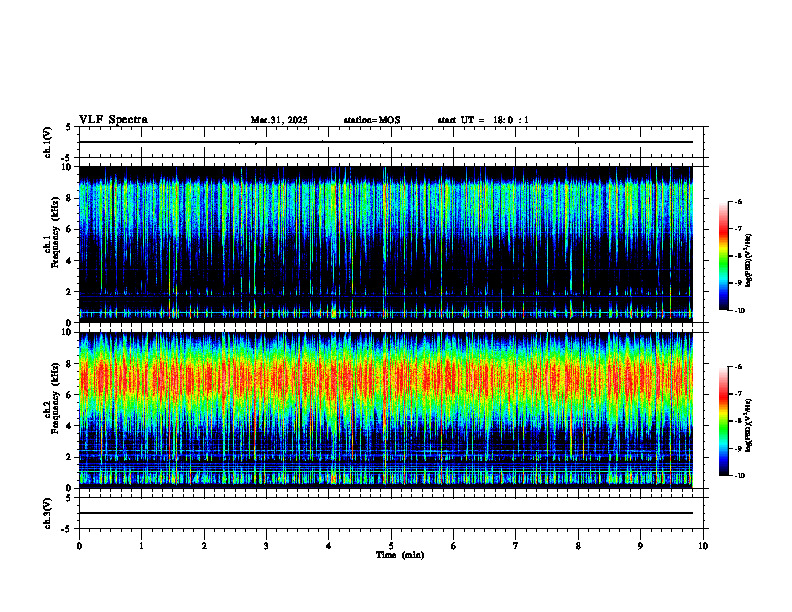792x612 pixels.
Task: Click "-7" tick on ch.1 color bar
Action: point(738,229)
